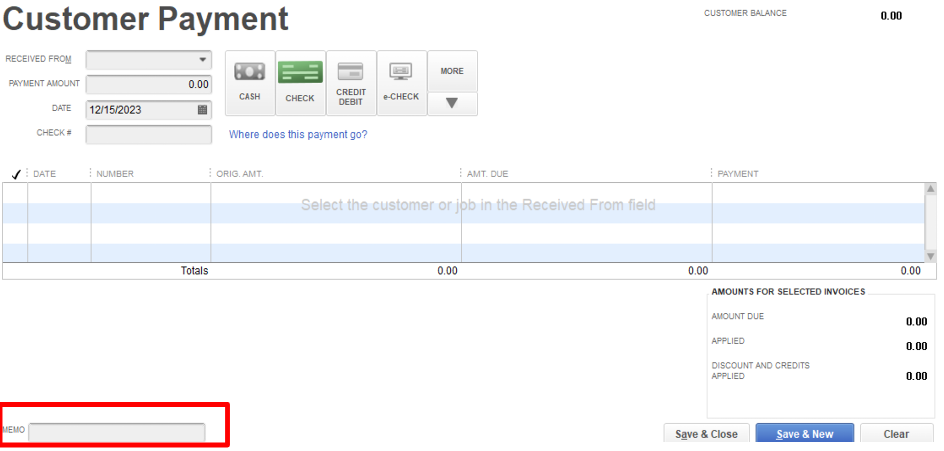944x451 pixels.
Task: Click into the Check # field
Action: pos(149,134)
